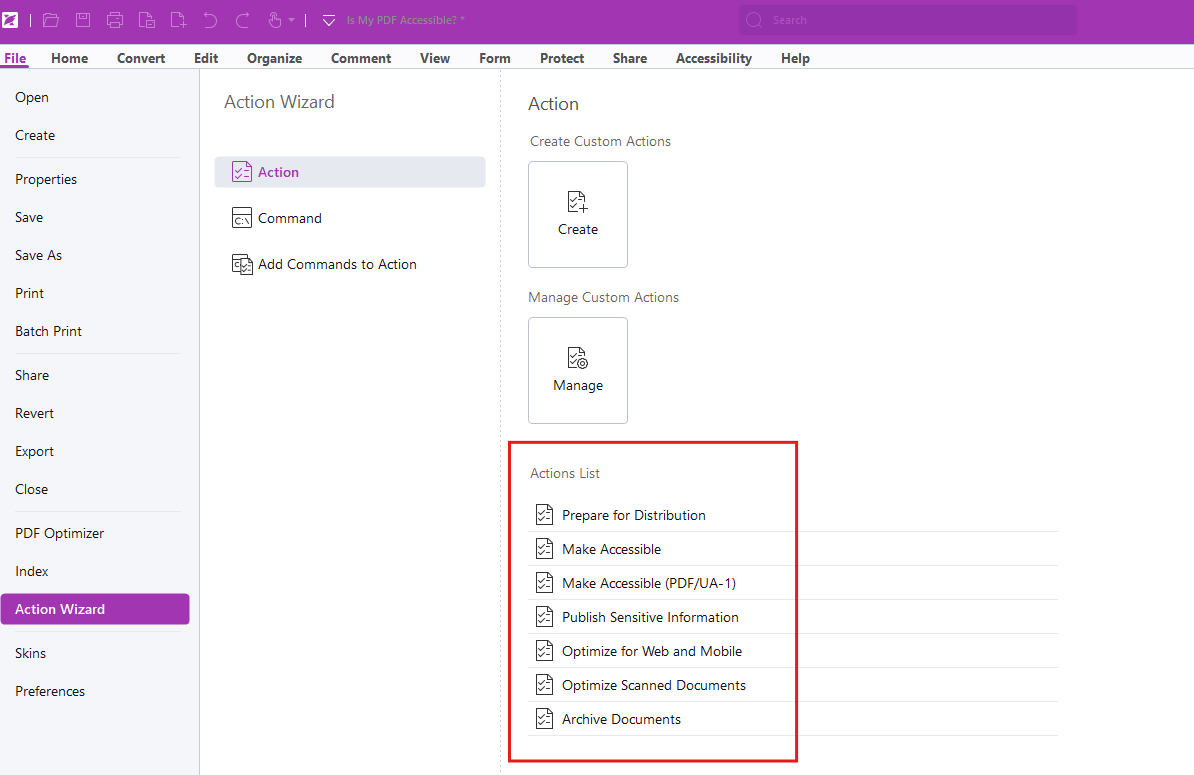
Task: Open the Help tab
Action: coord(795,58)
